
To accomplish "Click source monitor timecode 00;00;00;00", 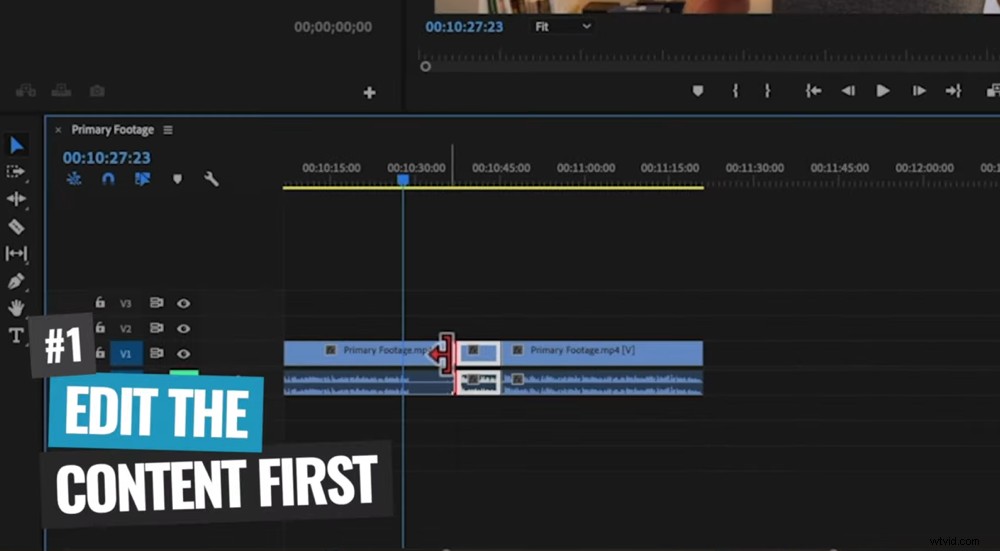I will [332, 27].
